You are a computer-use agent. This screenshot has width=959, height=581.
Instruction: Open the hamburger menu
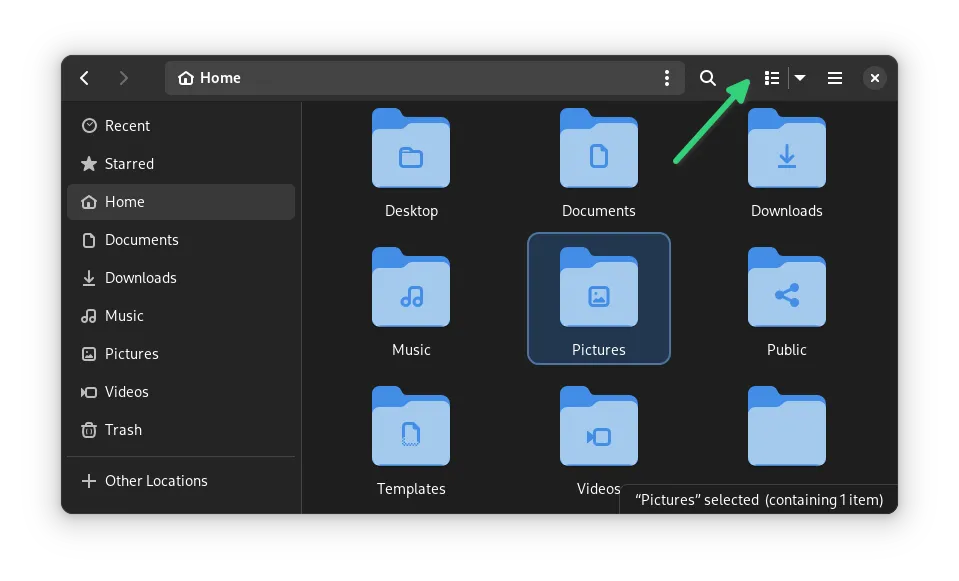point(835,78)
